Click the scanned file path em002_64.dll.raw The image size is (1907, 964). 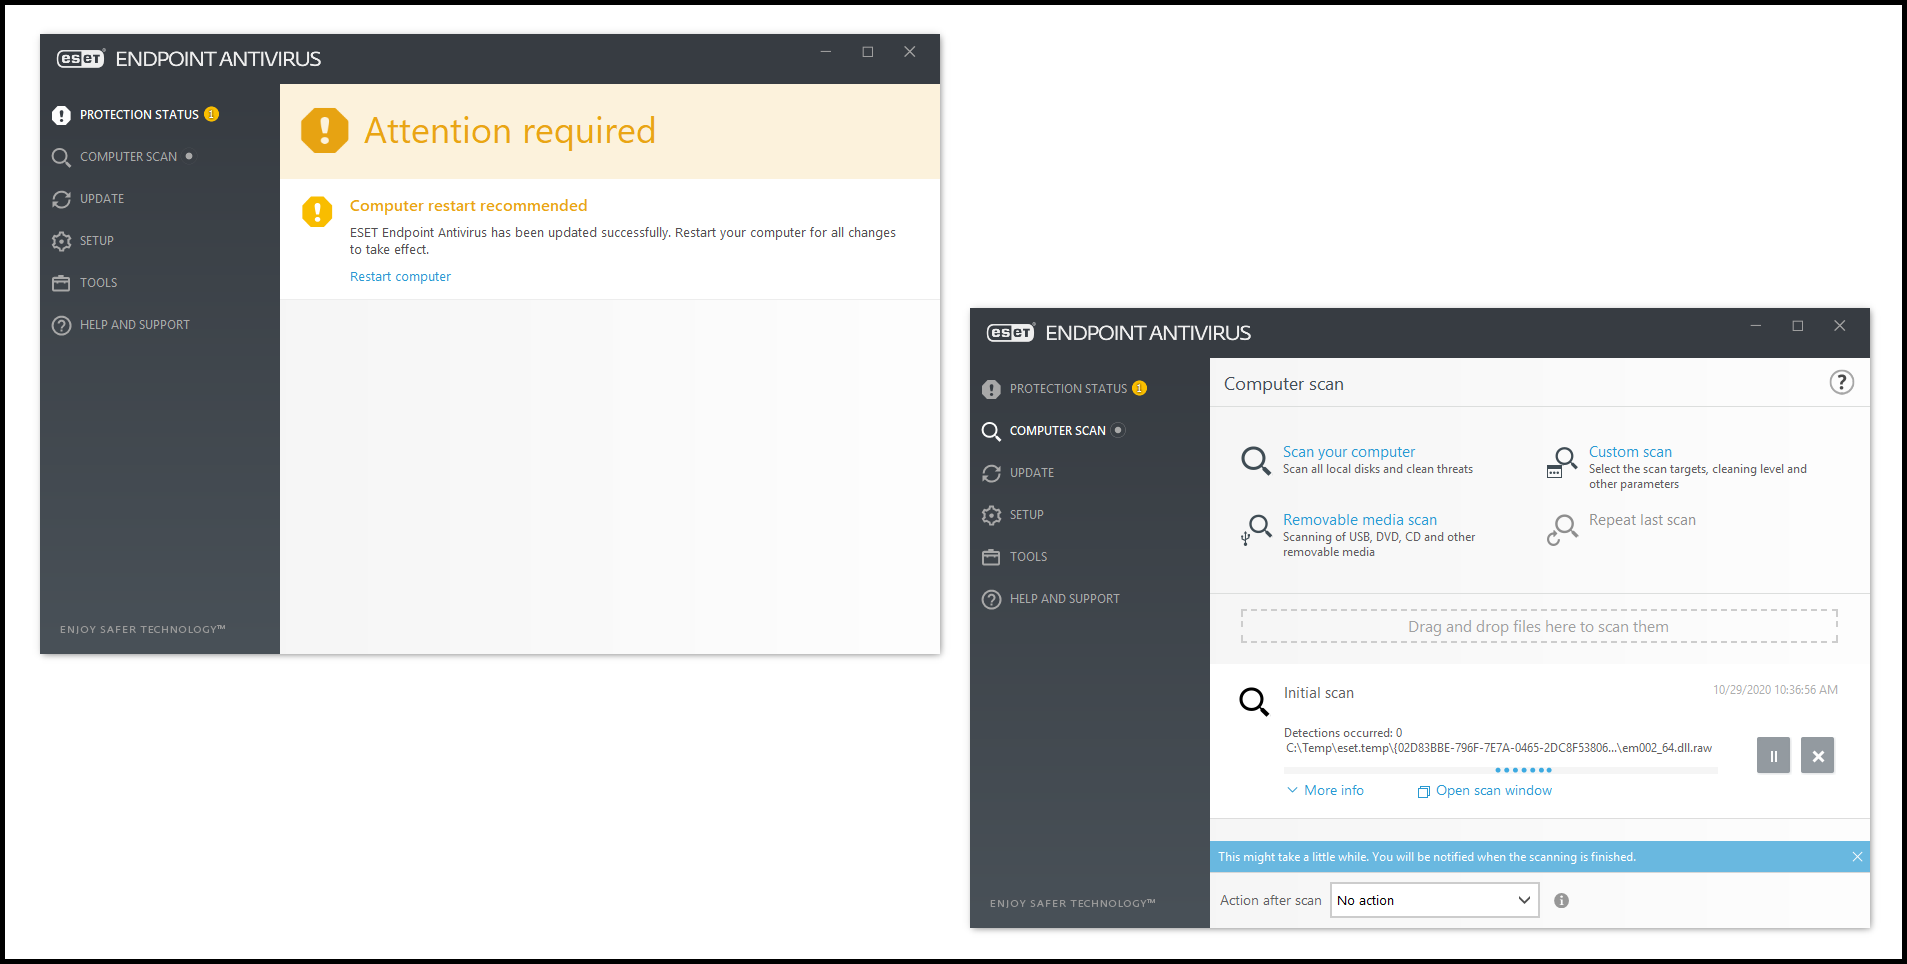(1498, 748)
